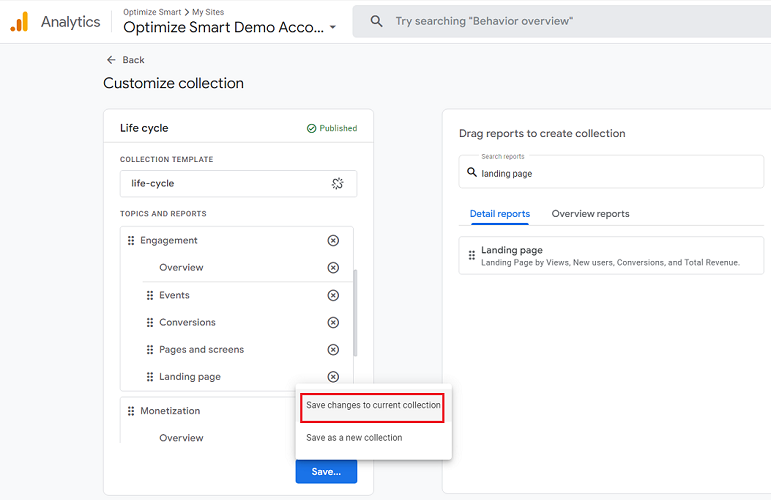Grab the drag handle next to Conversions
Image resolution: width=771 pixels, height=500 pixels.
(150, 323)
